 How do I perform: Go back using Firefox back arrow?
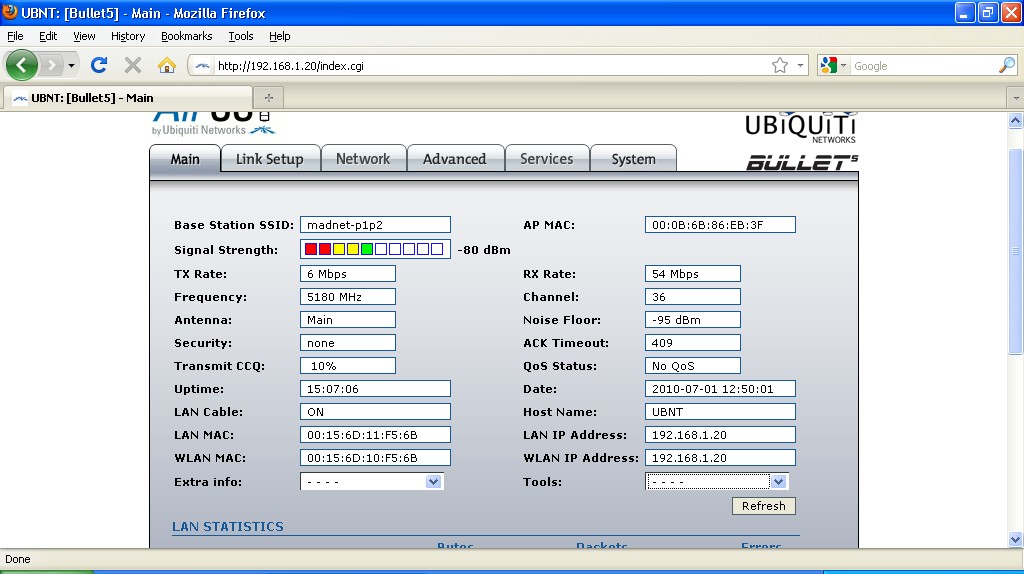point(22,65)
